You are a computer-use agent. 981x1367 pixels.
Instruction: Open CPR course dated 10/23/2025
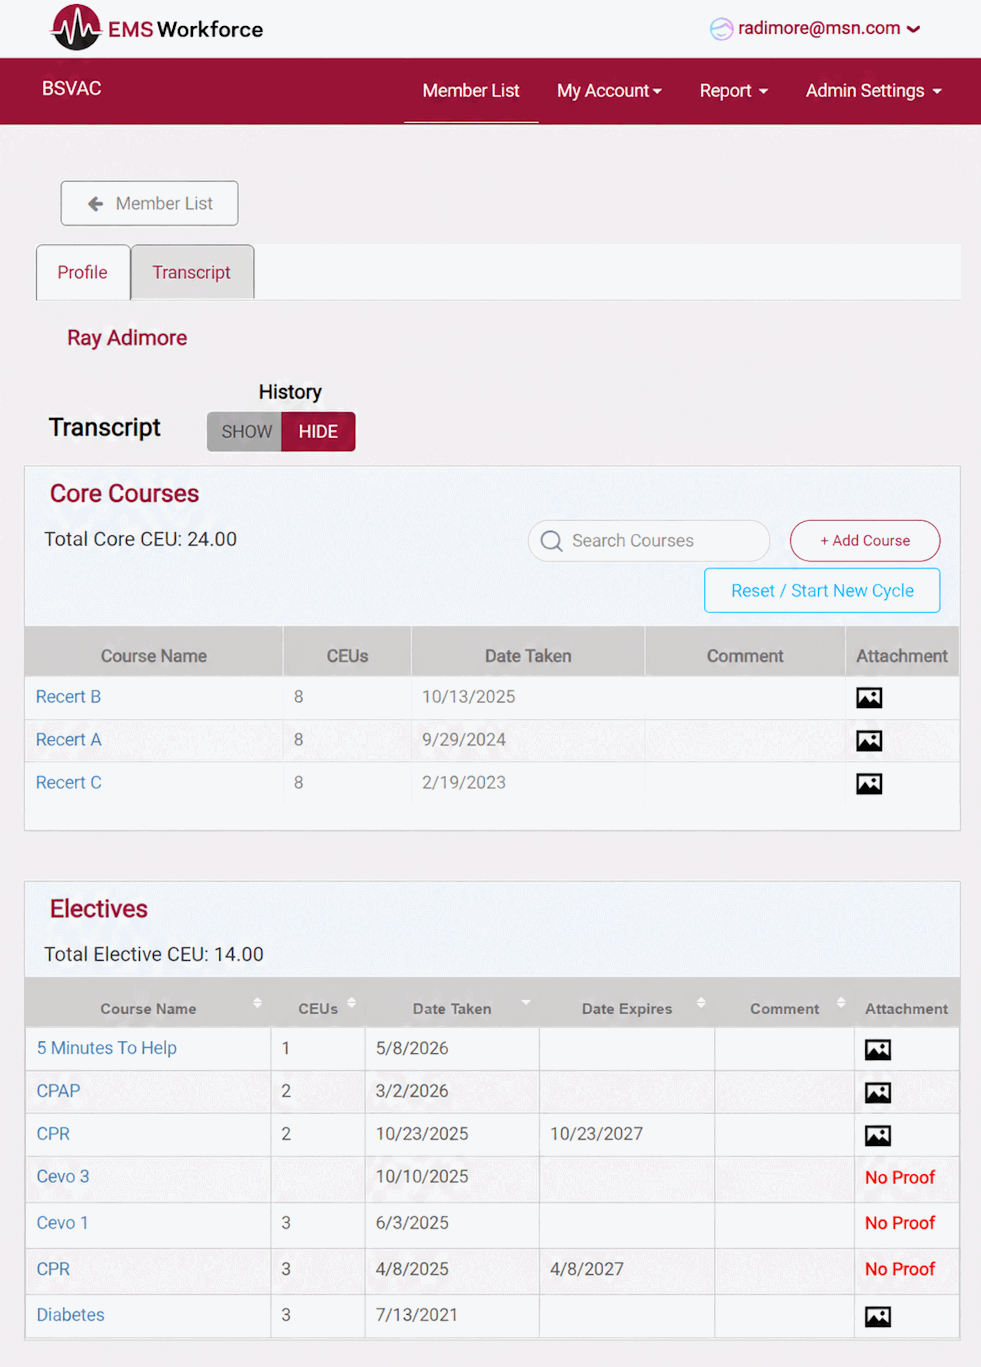[53, 1134]
